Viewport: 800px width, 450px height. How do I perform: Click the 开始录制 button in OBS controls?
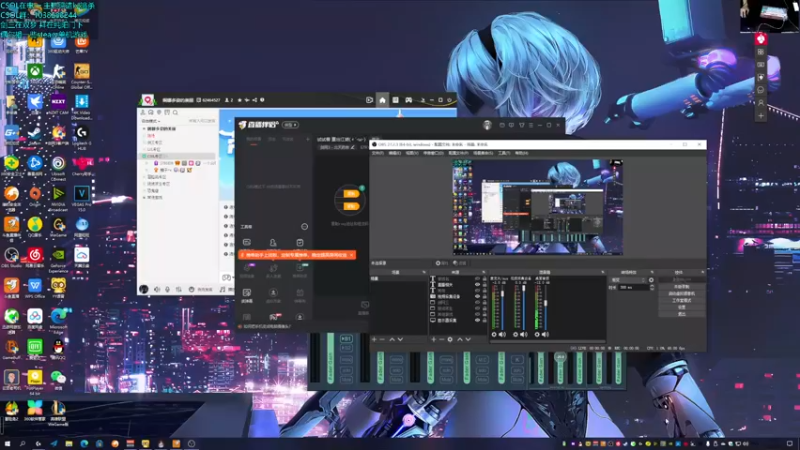pyautogui.click(x=682, y=287)
